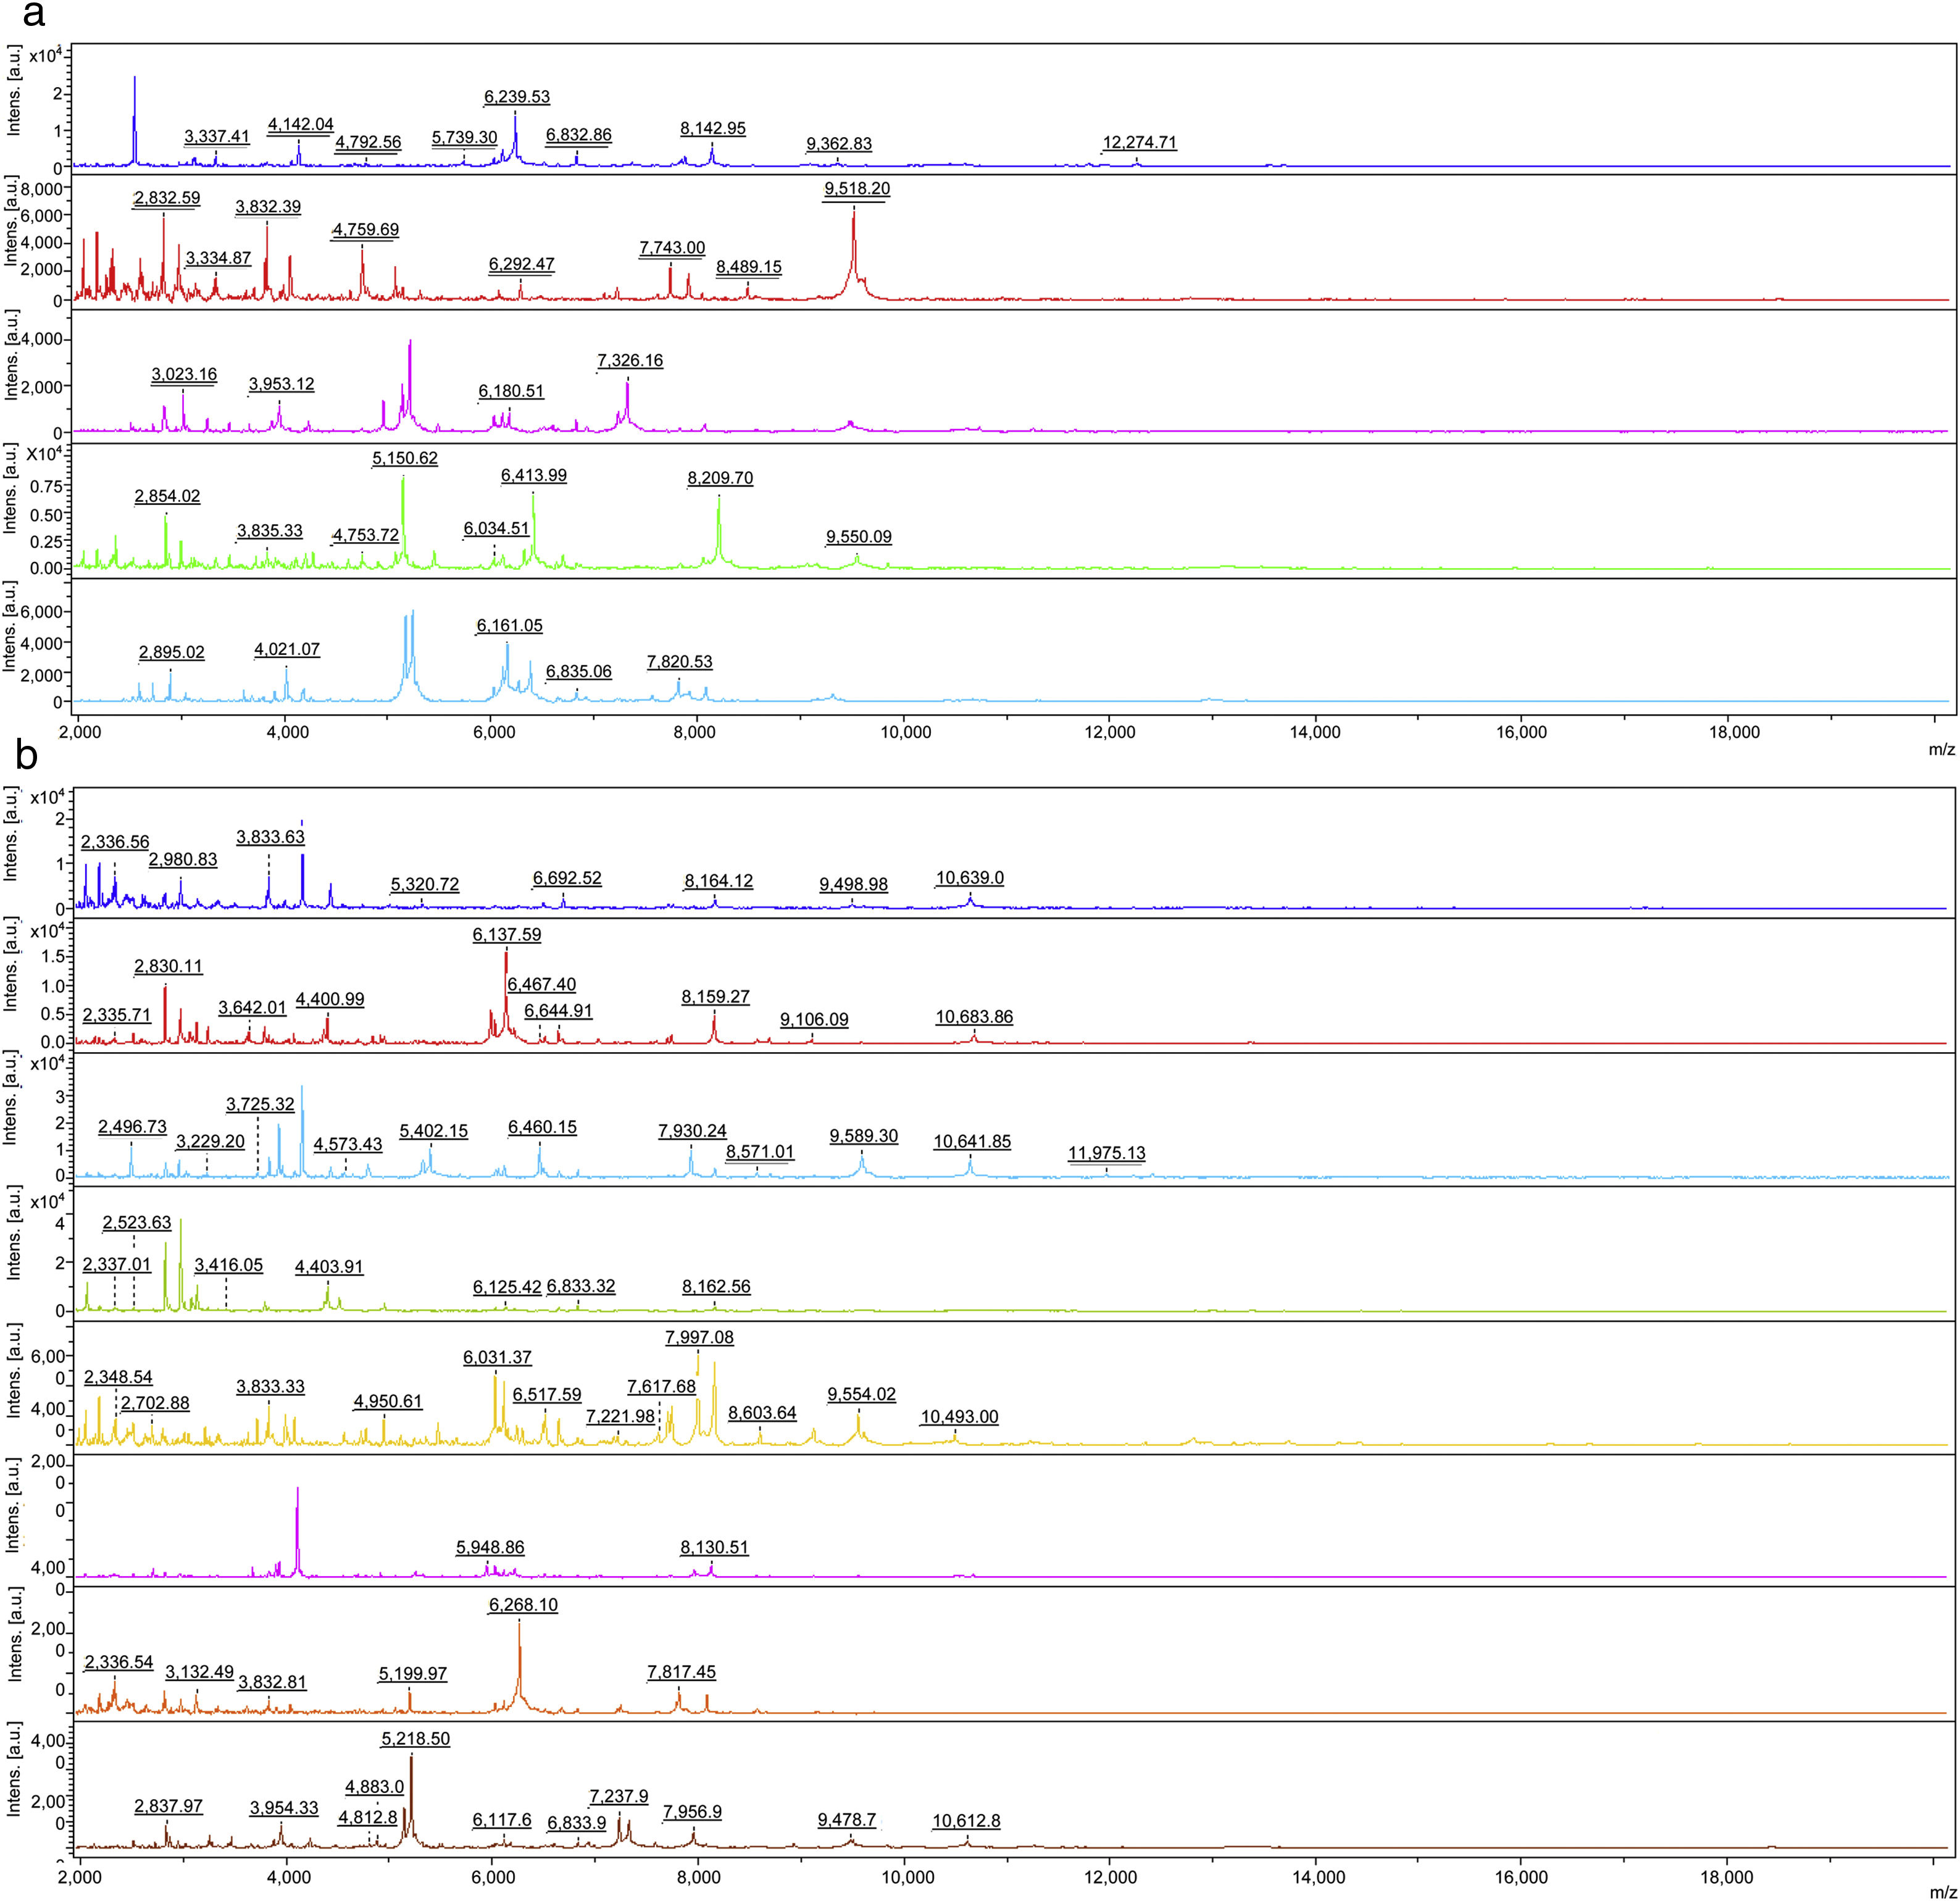Viewport: 1960px width, 1901px height.
Task: Select the 5,150.62 peak annotation
Action: pos(405,458)
